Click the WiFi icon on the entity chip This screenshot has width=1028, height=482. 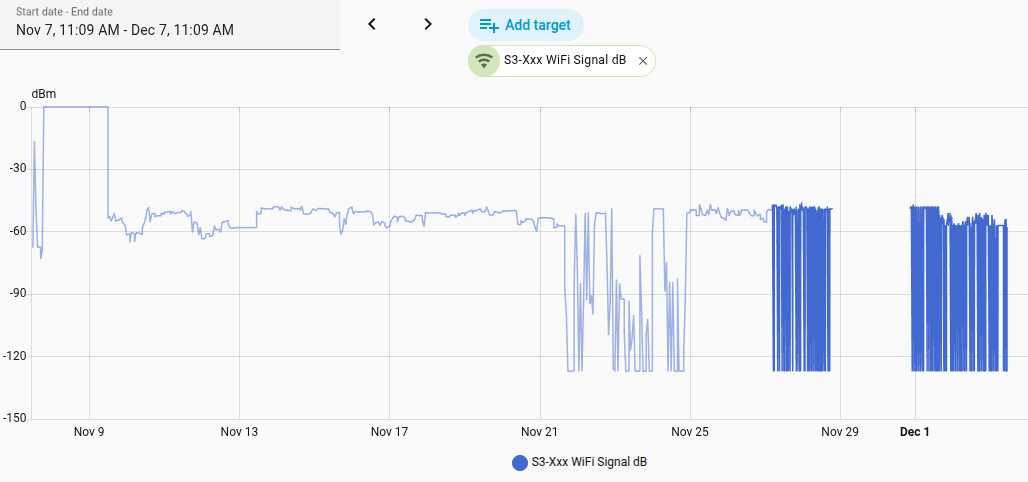(x=484, y=61)
